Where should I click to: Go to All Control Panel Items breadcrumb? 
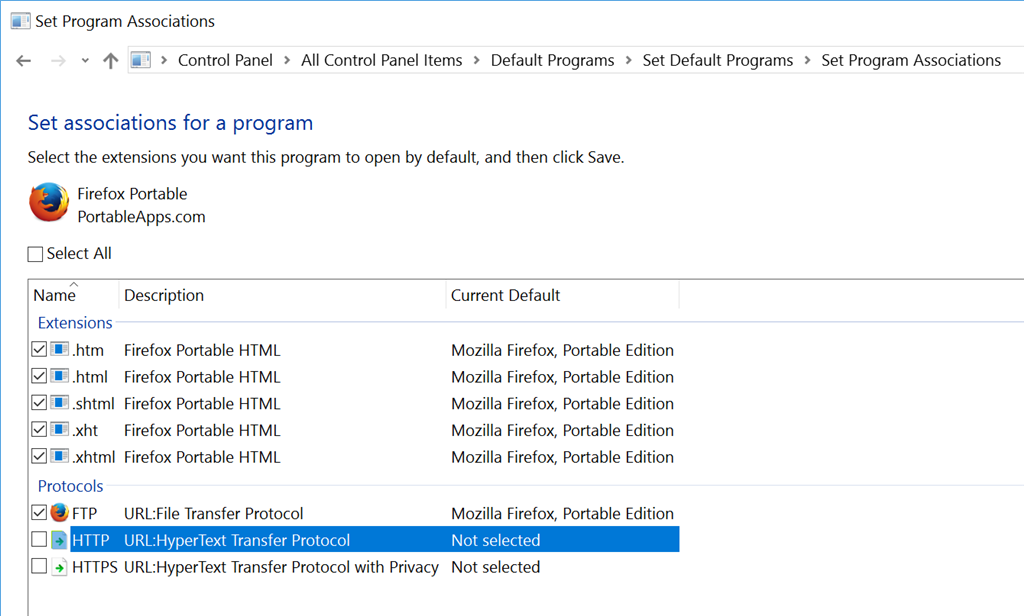tap(381, 61)
